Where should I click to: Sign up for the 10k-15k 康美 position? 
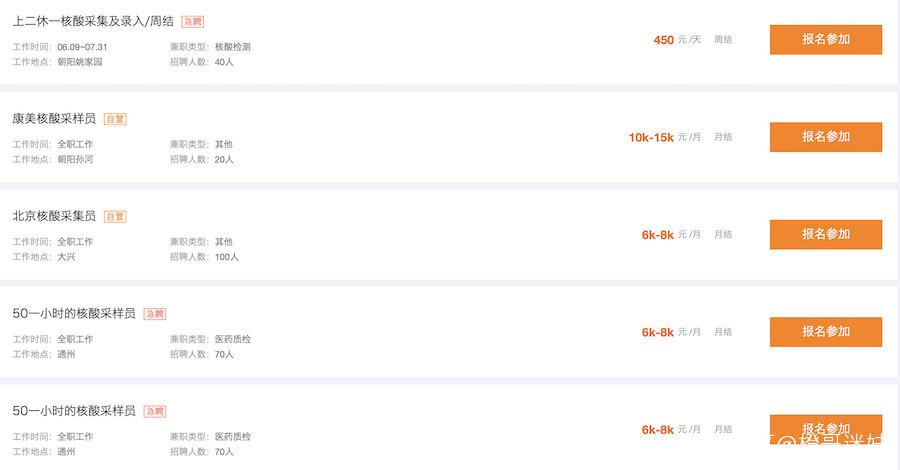coord(825,137)
